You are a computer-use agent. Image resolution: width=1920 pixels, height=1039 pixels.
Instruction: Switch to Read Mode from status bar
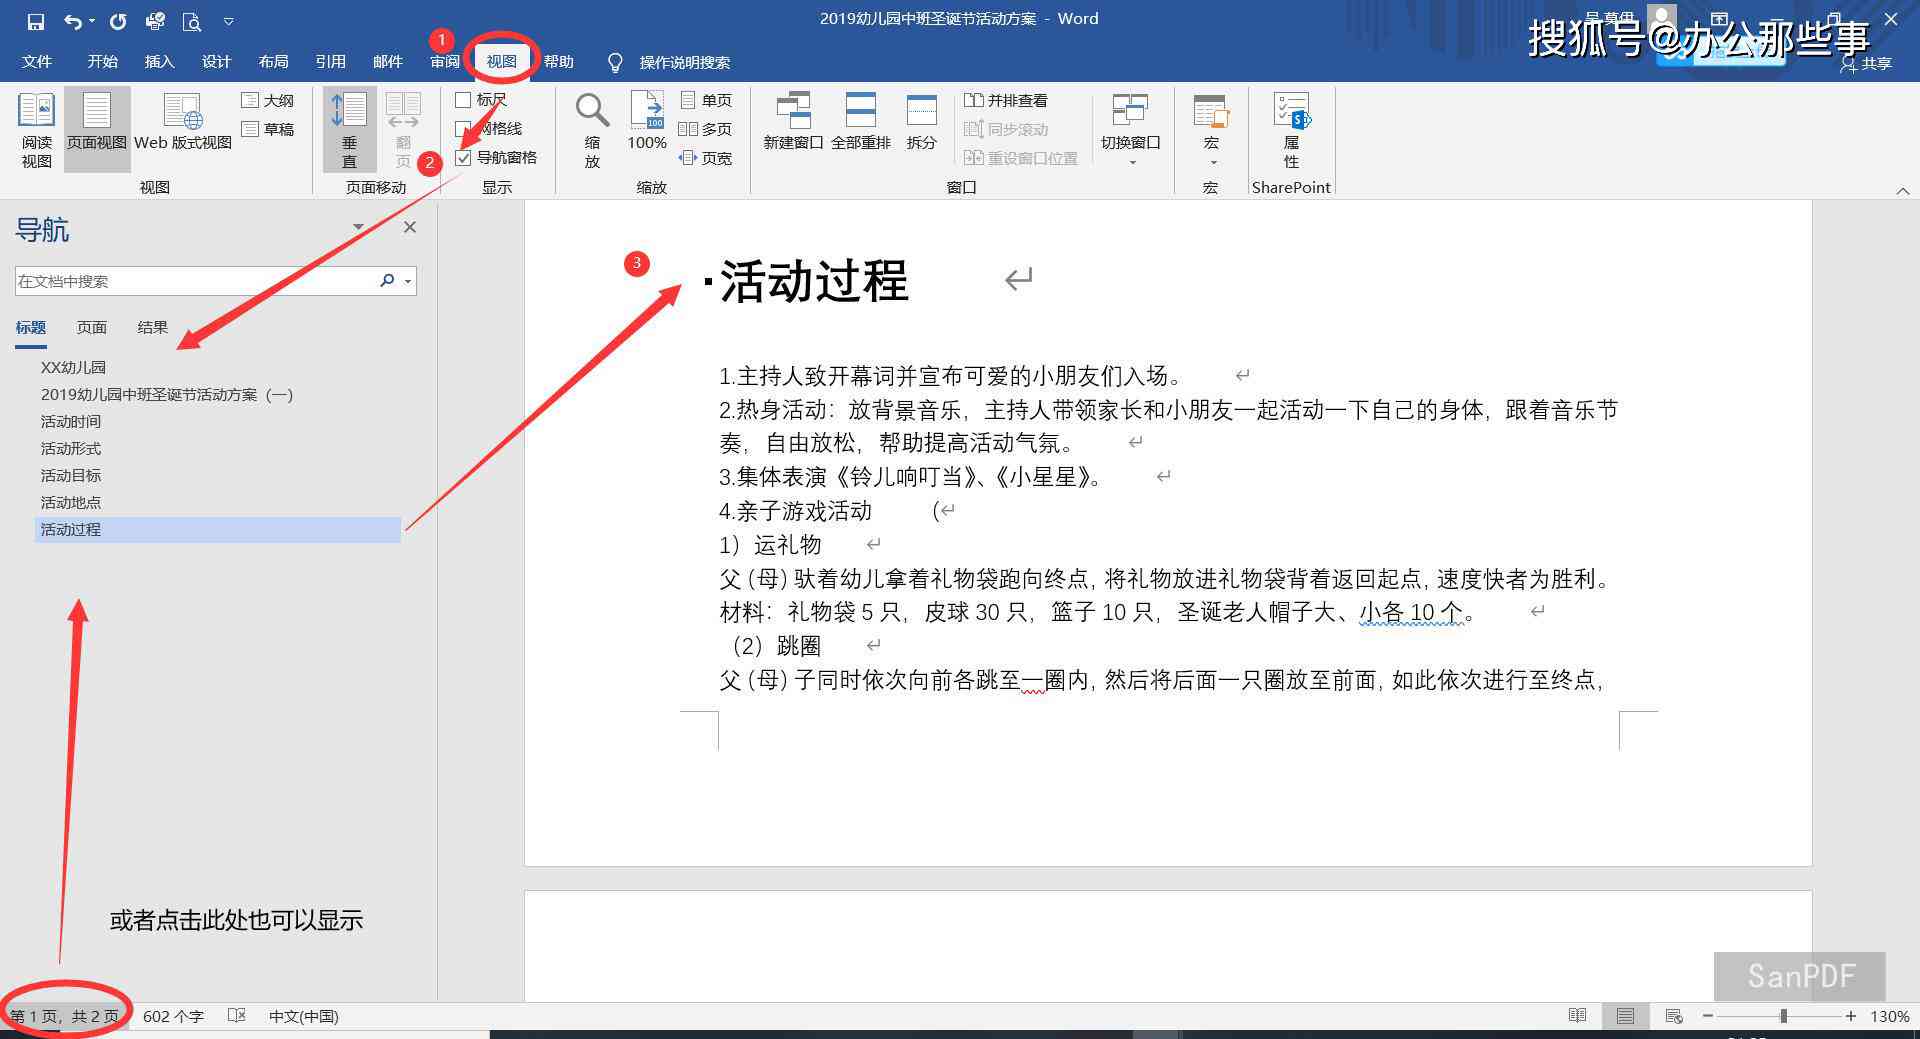tap(1578, 1016)
